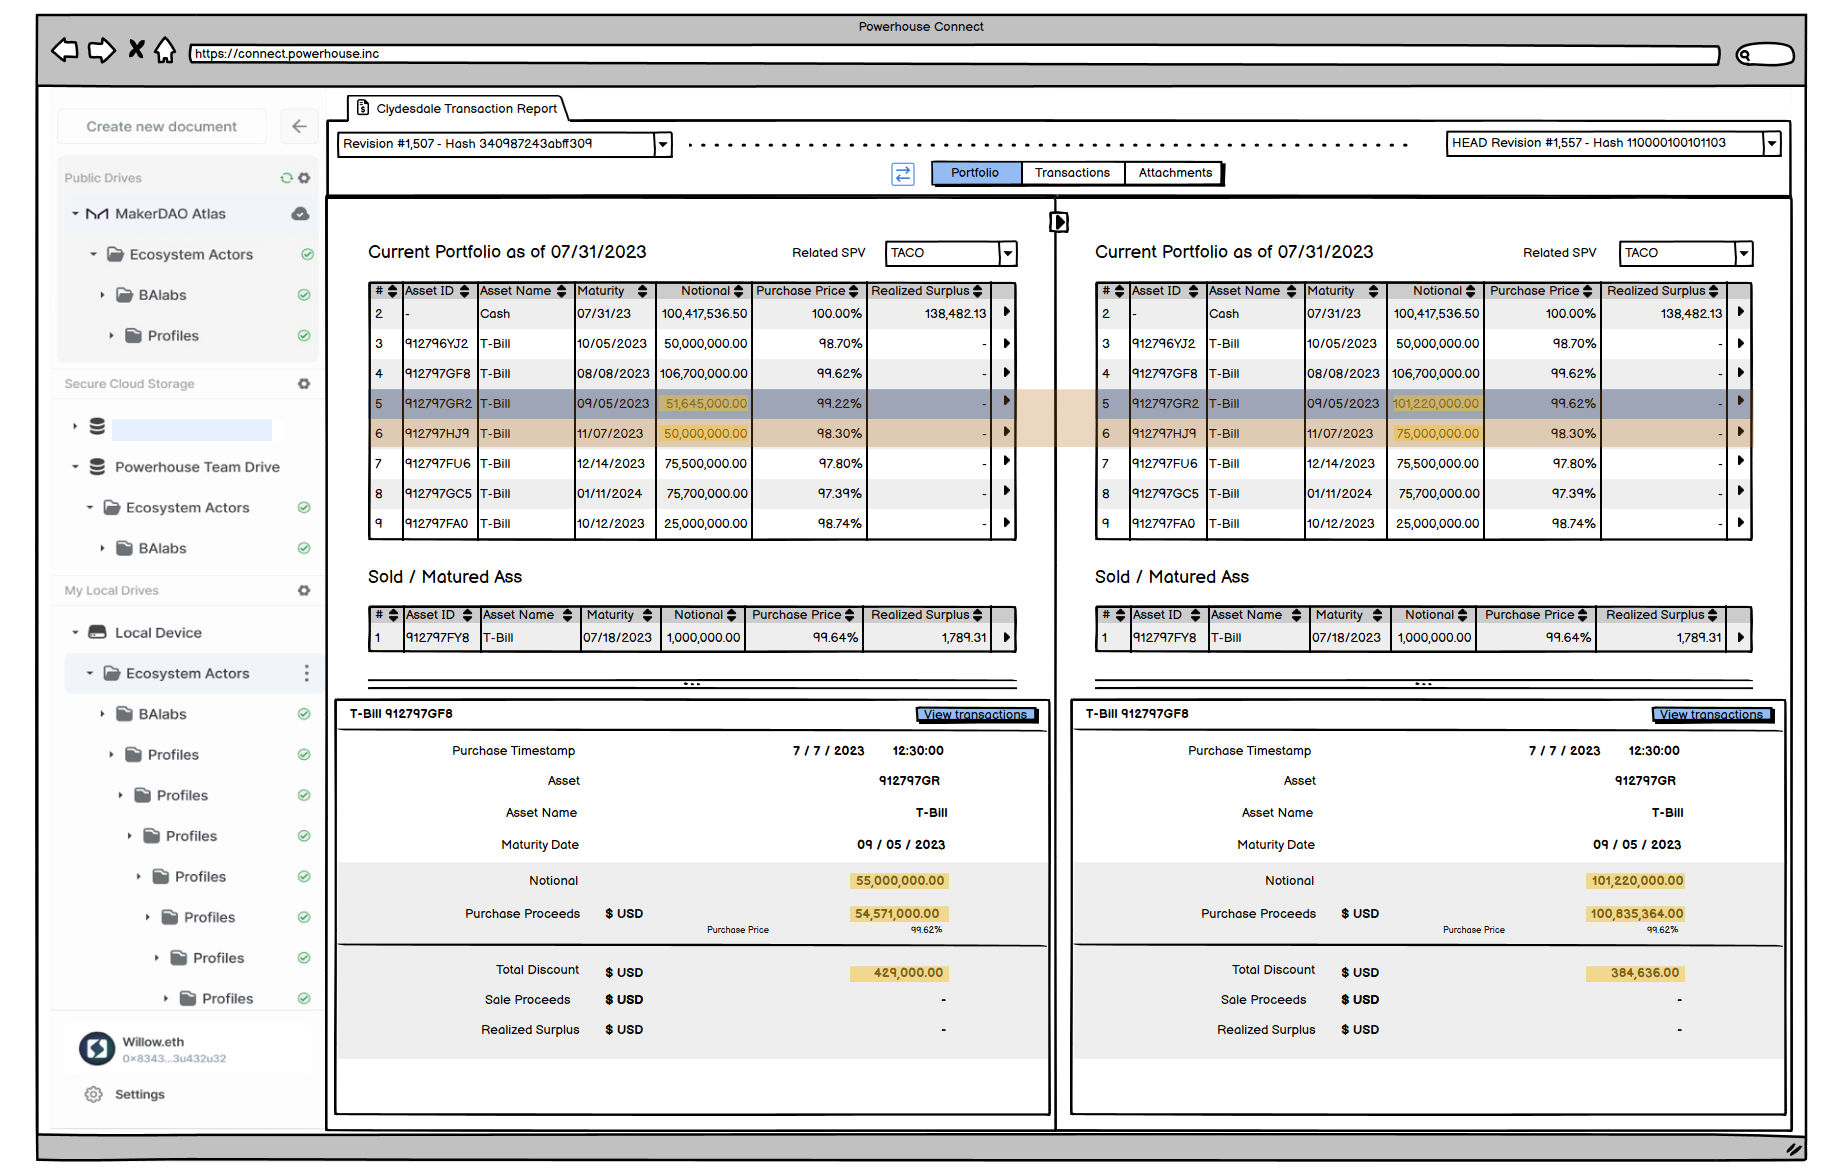Viewport: 1847px width, 1172px height.
Task: Open the HEAD Revision #1,557 dropdown
Action: coord(1771,144)
